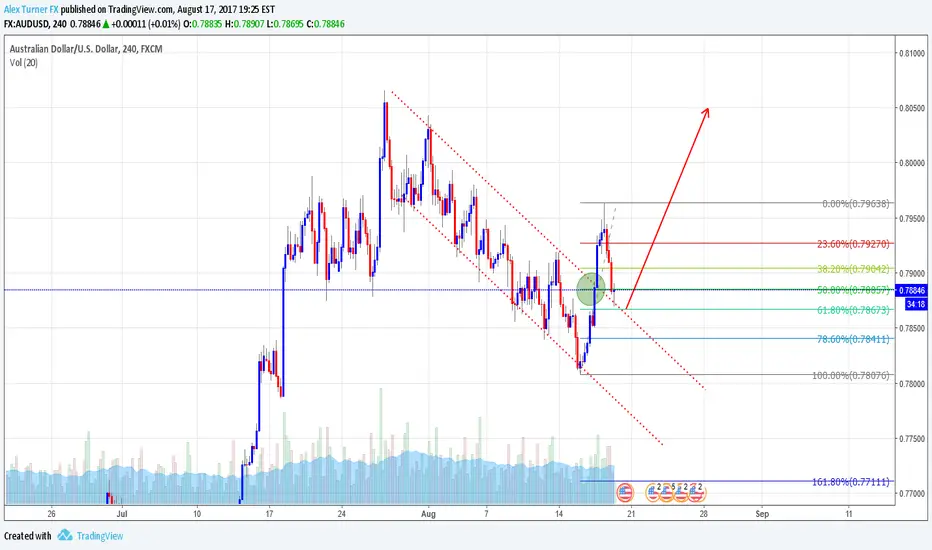The width and height of the screenshot is (932, 550).
Task: Select the 61.80%(0.78673) Fibonacci label
Action: (x=853, y=310)
